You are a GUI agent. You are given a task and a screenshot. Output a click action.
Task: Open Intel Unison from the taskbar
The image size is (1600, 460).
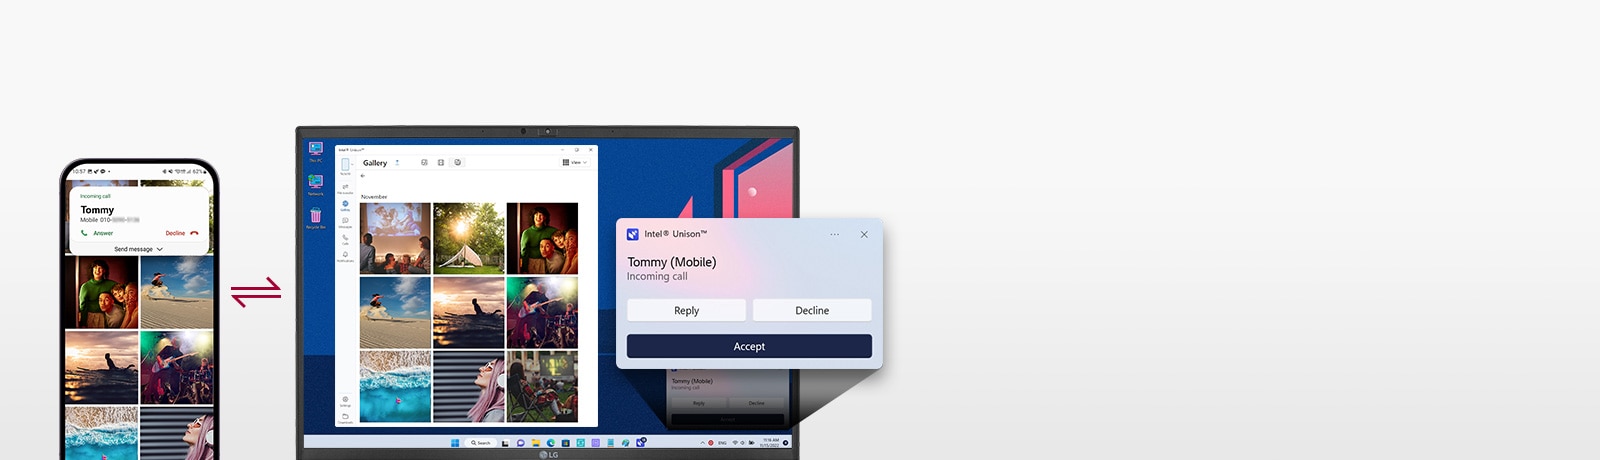641,443
